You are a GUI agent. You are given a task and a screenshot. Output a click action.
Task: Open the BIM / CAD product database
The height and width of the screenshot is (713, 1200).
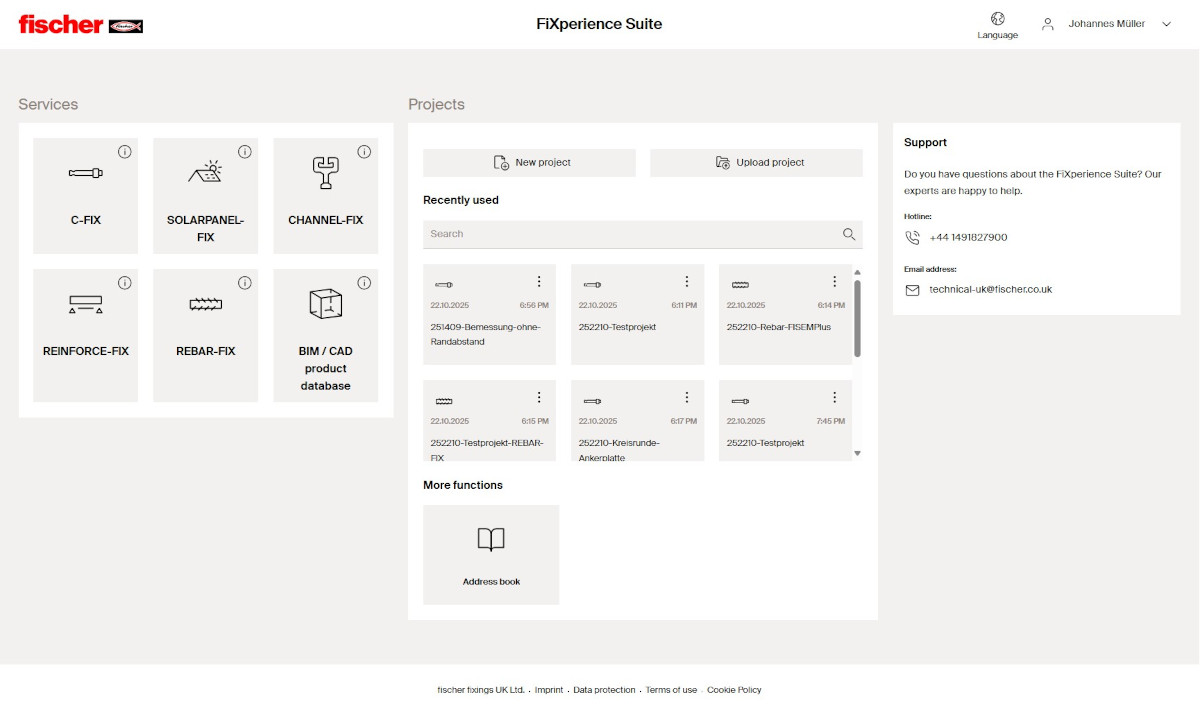click(325, 335)
